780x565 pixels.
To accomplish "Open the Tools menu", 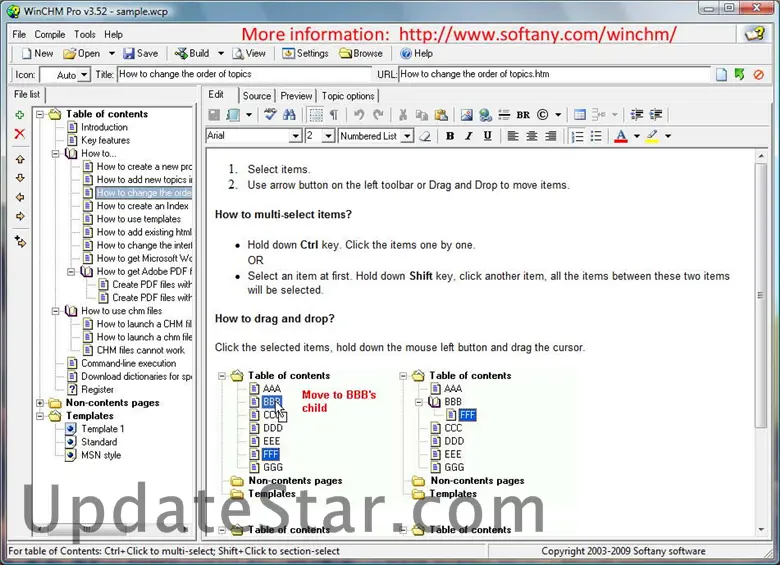I will pos(85,34).
